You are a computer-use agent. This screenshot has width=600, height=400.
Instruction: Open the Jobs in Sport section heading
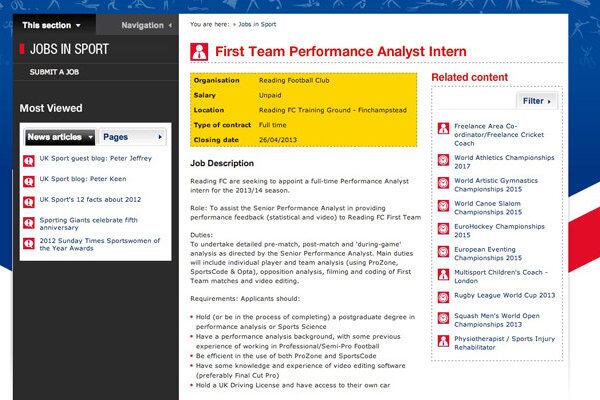[x=69, y=49]
